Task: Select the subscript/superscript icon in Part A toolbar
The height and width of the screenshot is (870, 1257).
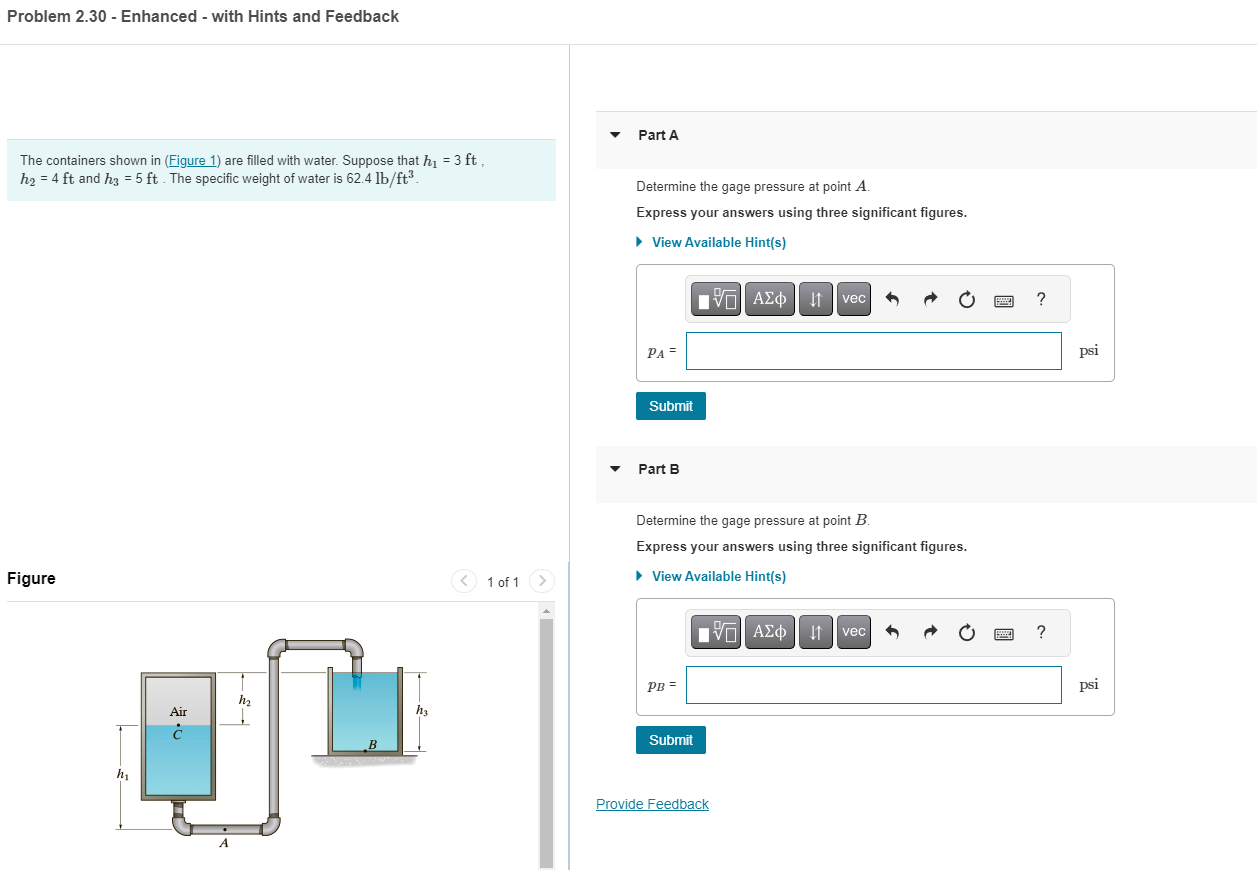Action: (x=815, y=298)
